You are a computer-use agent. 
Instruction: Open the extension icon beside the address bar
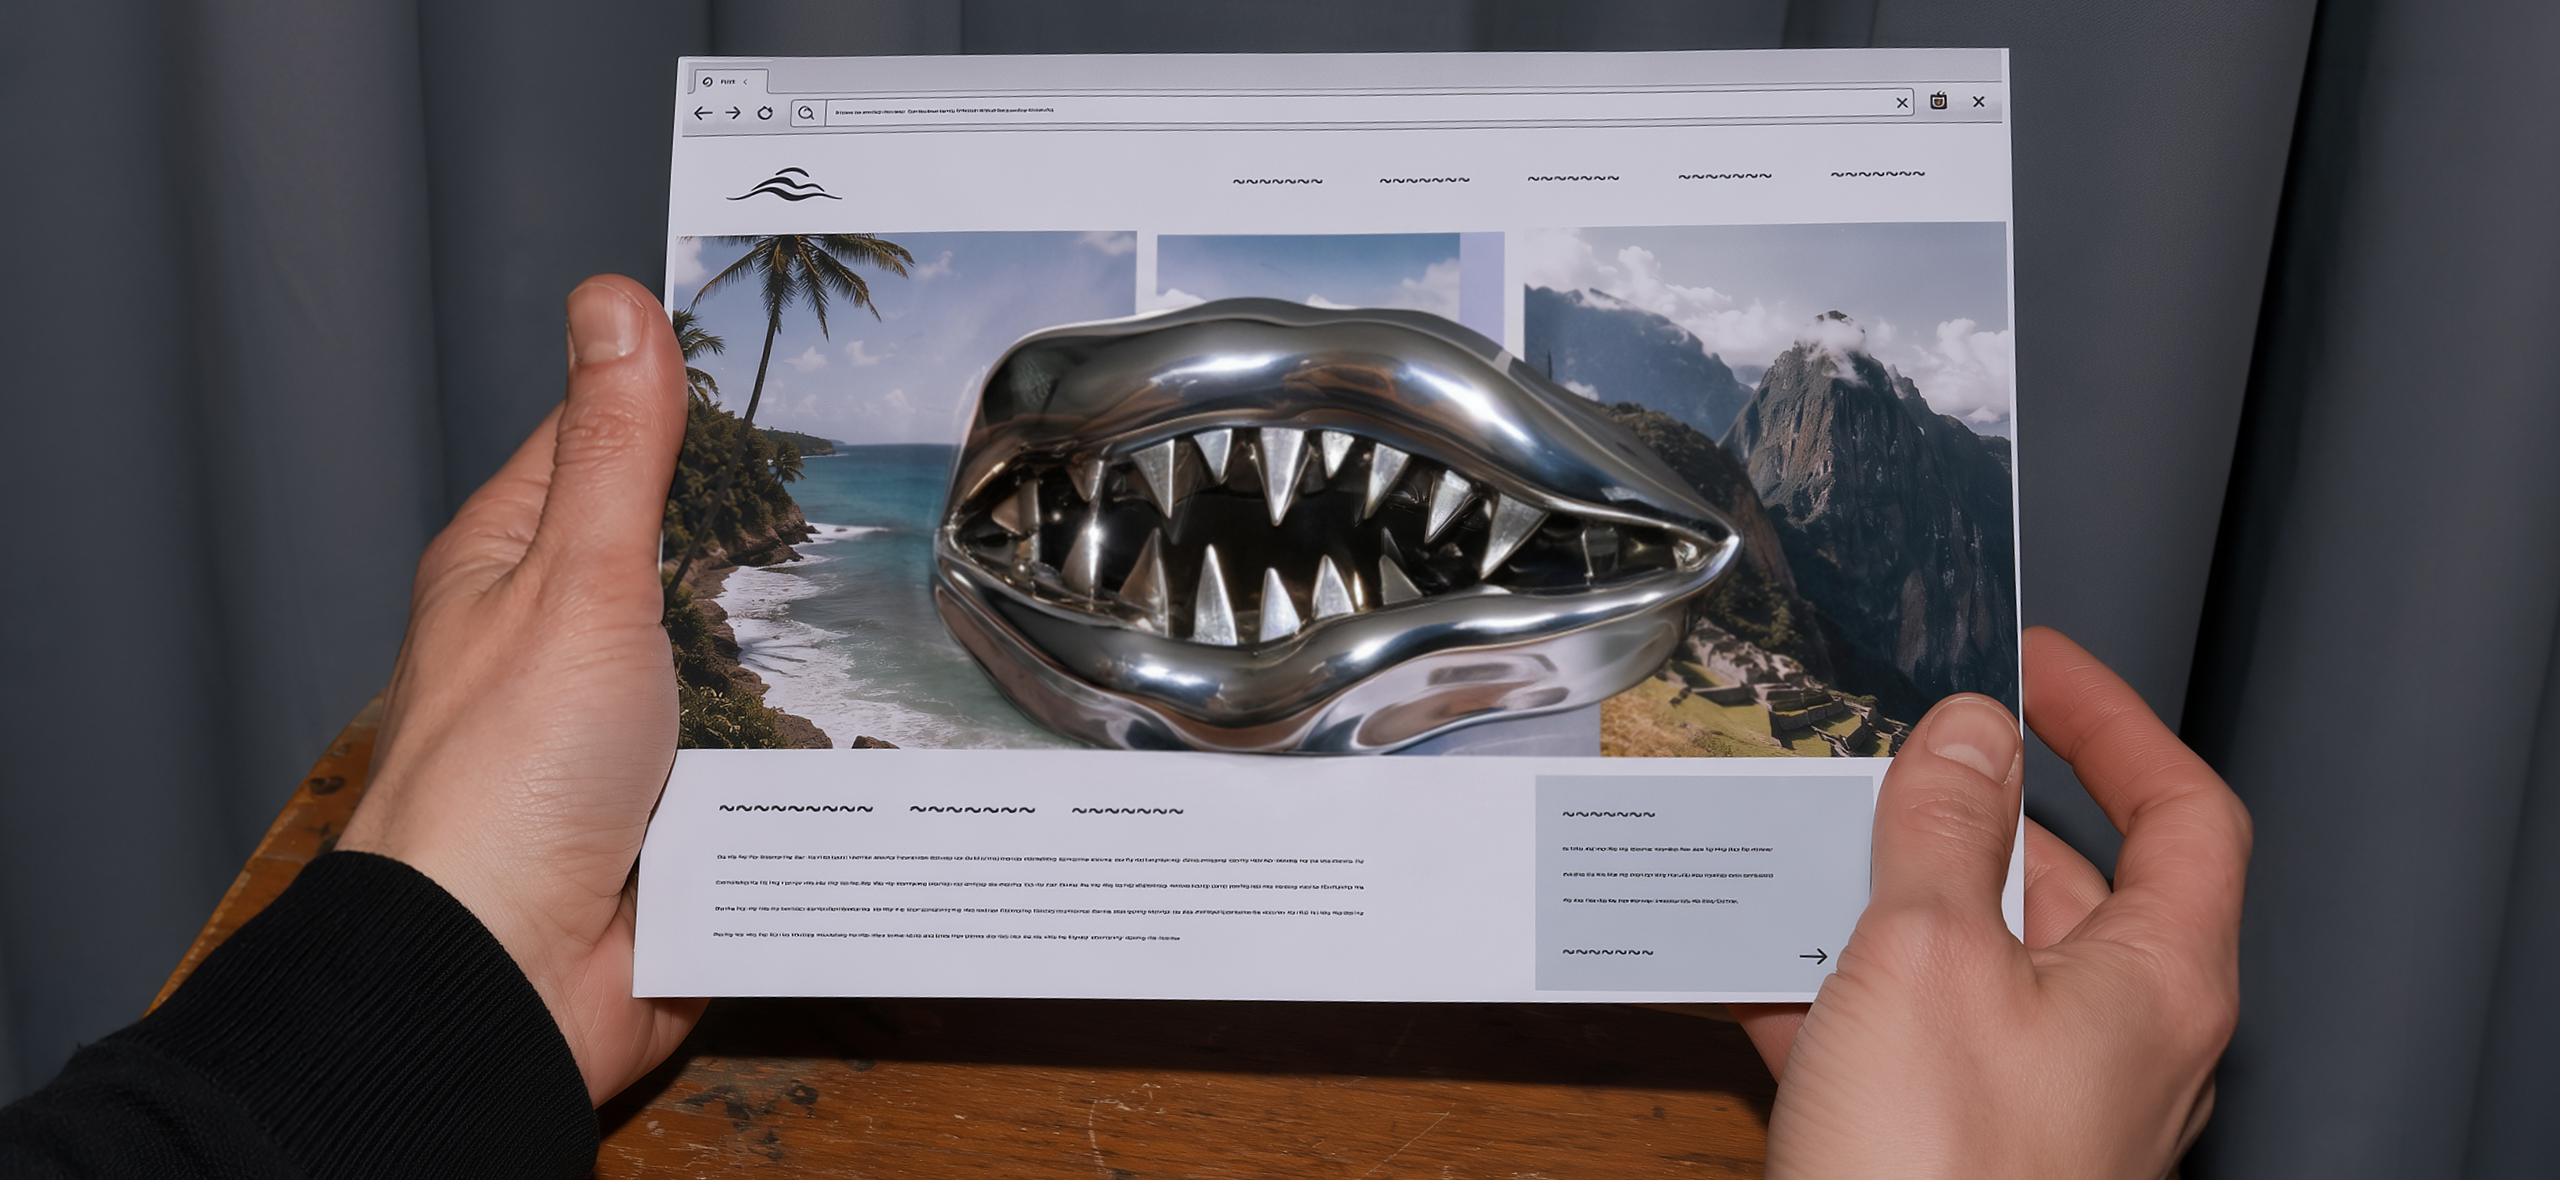pyautogui.click(x=1938, y=101)
